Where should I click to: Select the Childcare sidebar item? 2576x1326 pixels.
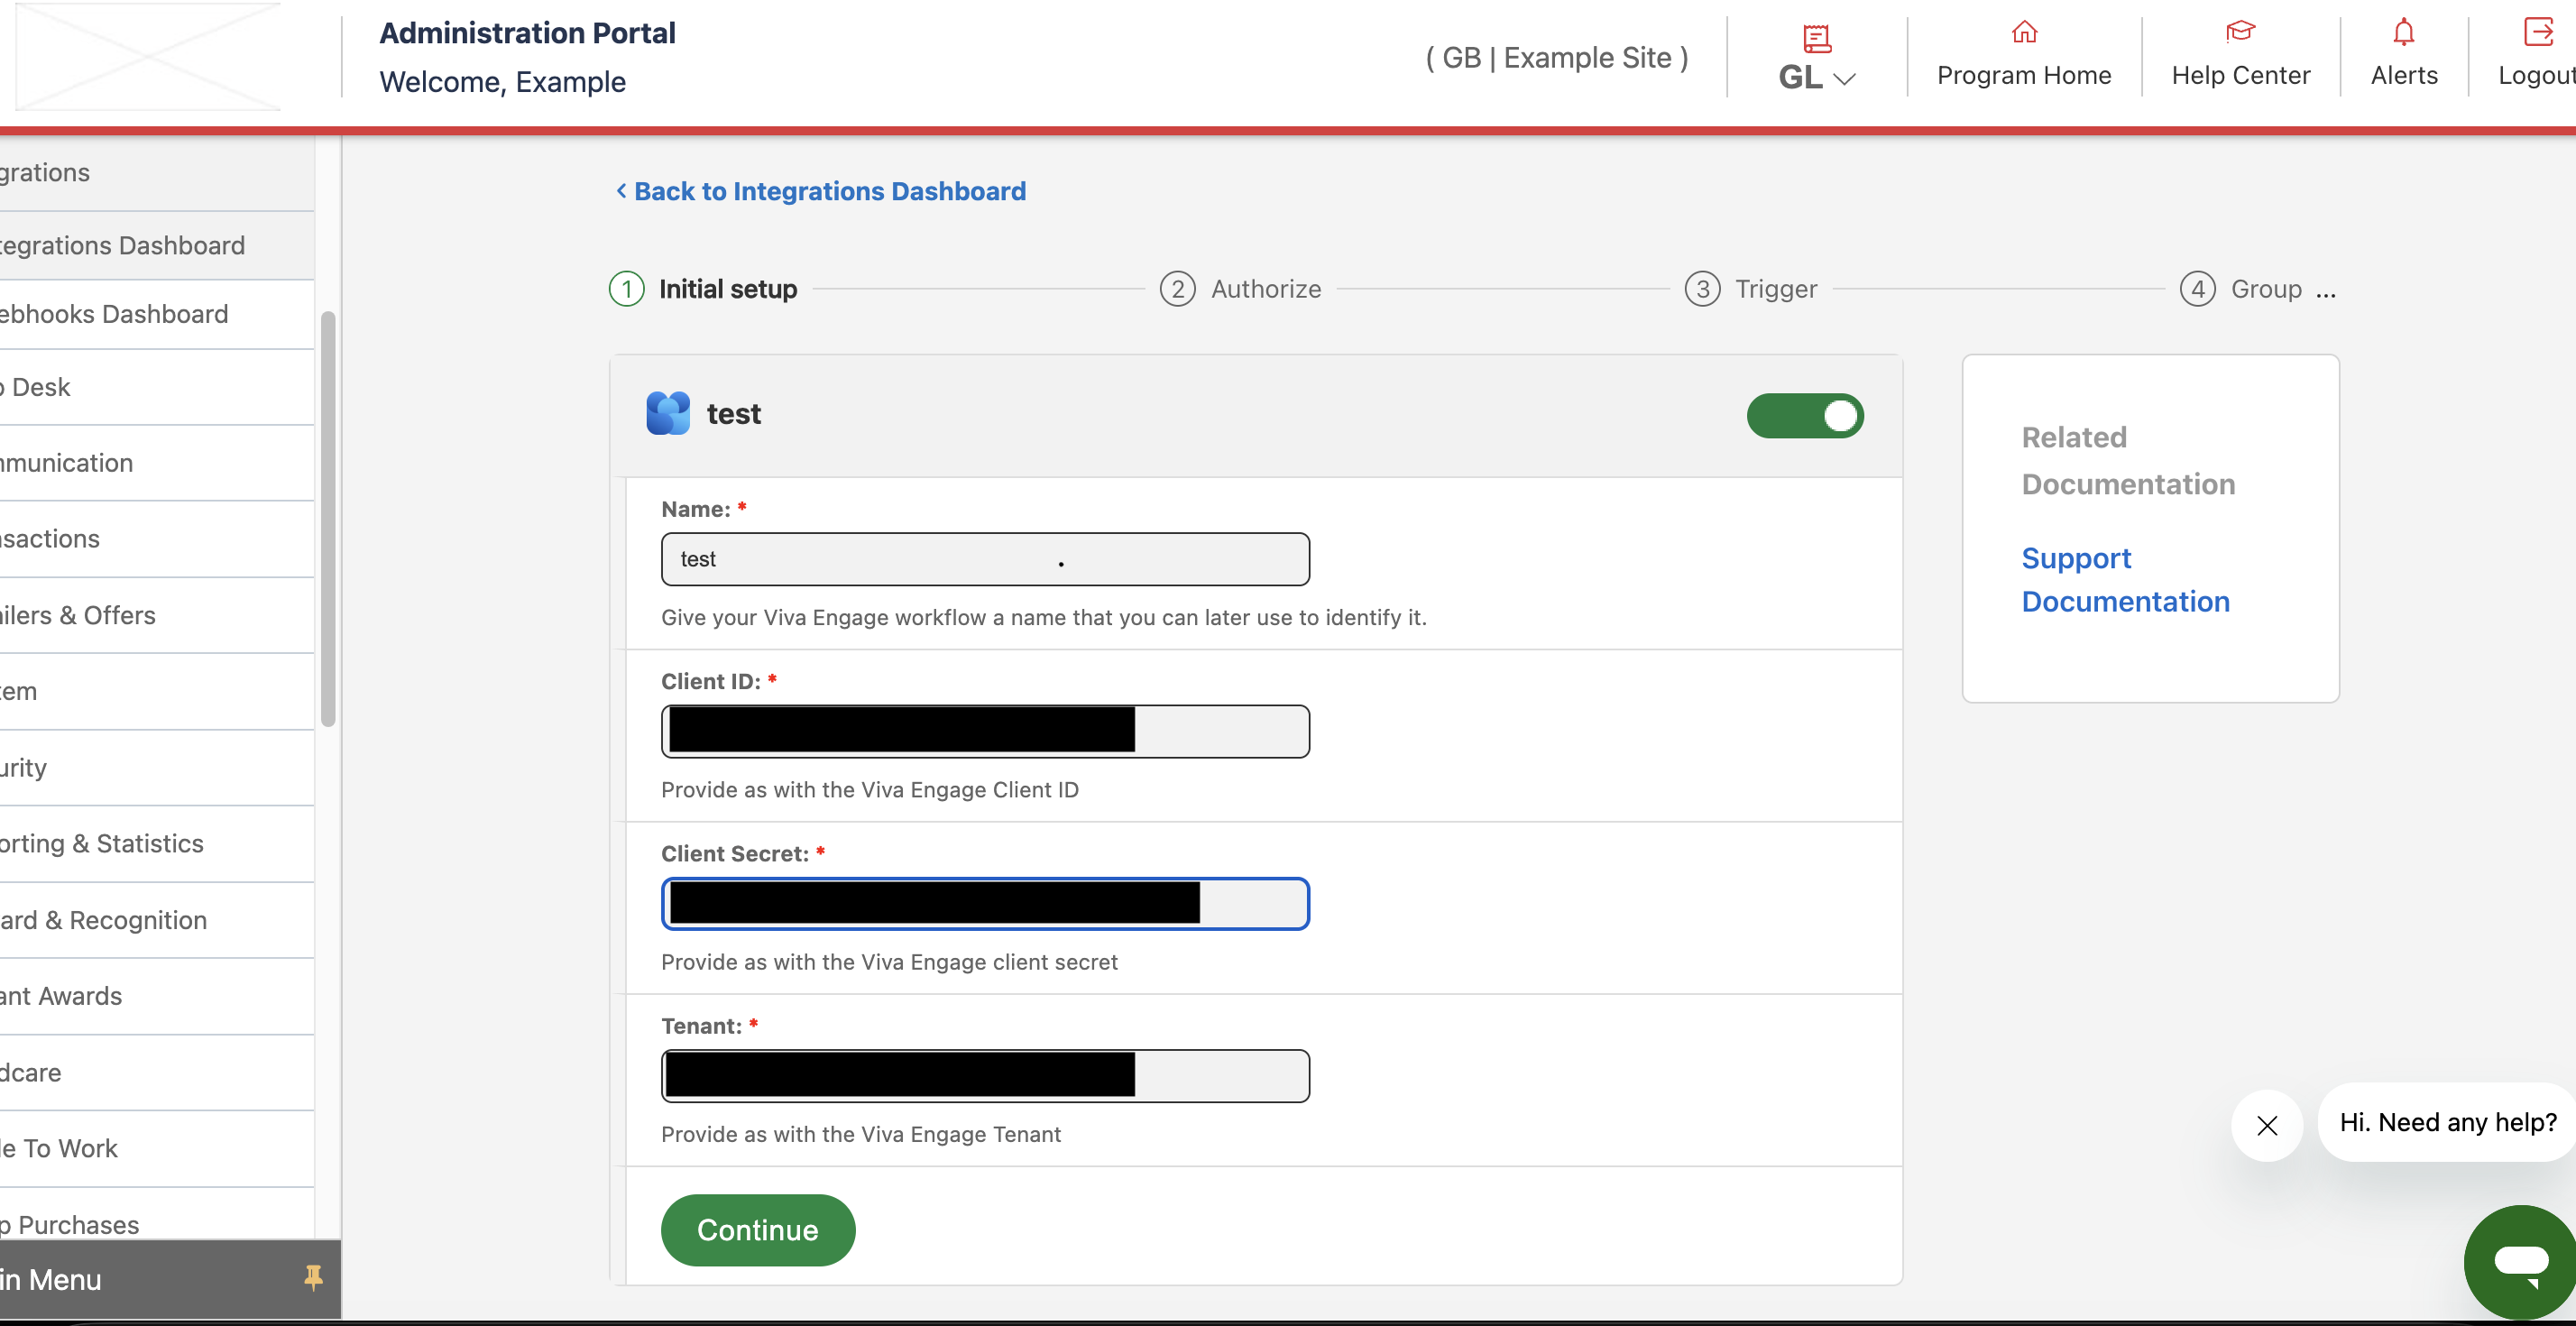tap(157, 1072)
